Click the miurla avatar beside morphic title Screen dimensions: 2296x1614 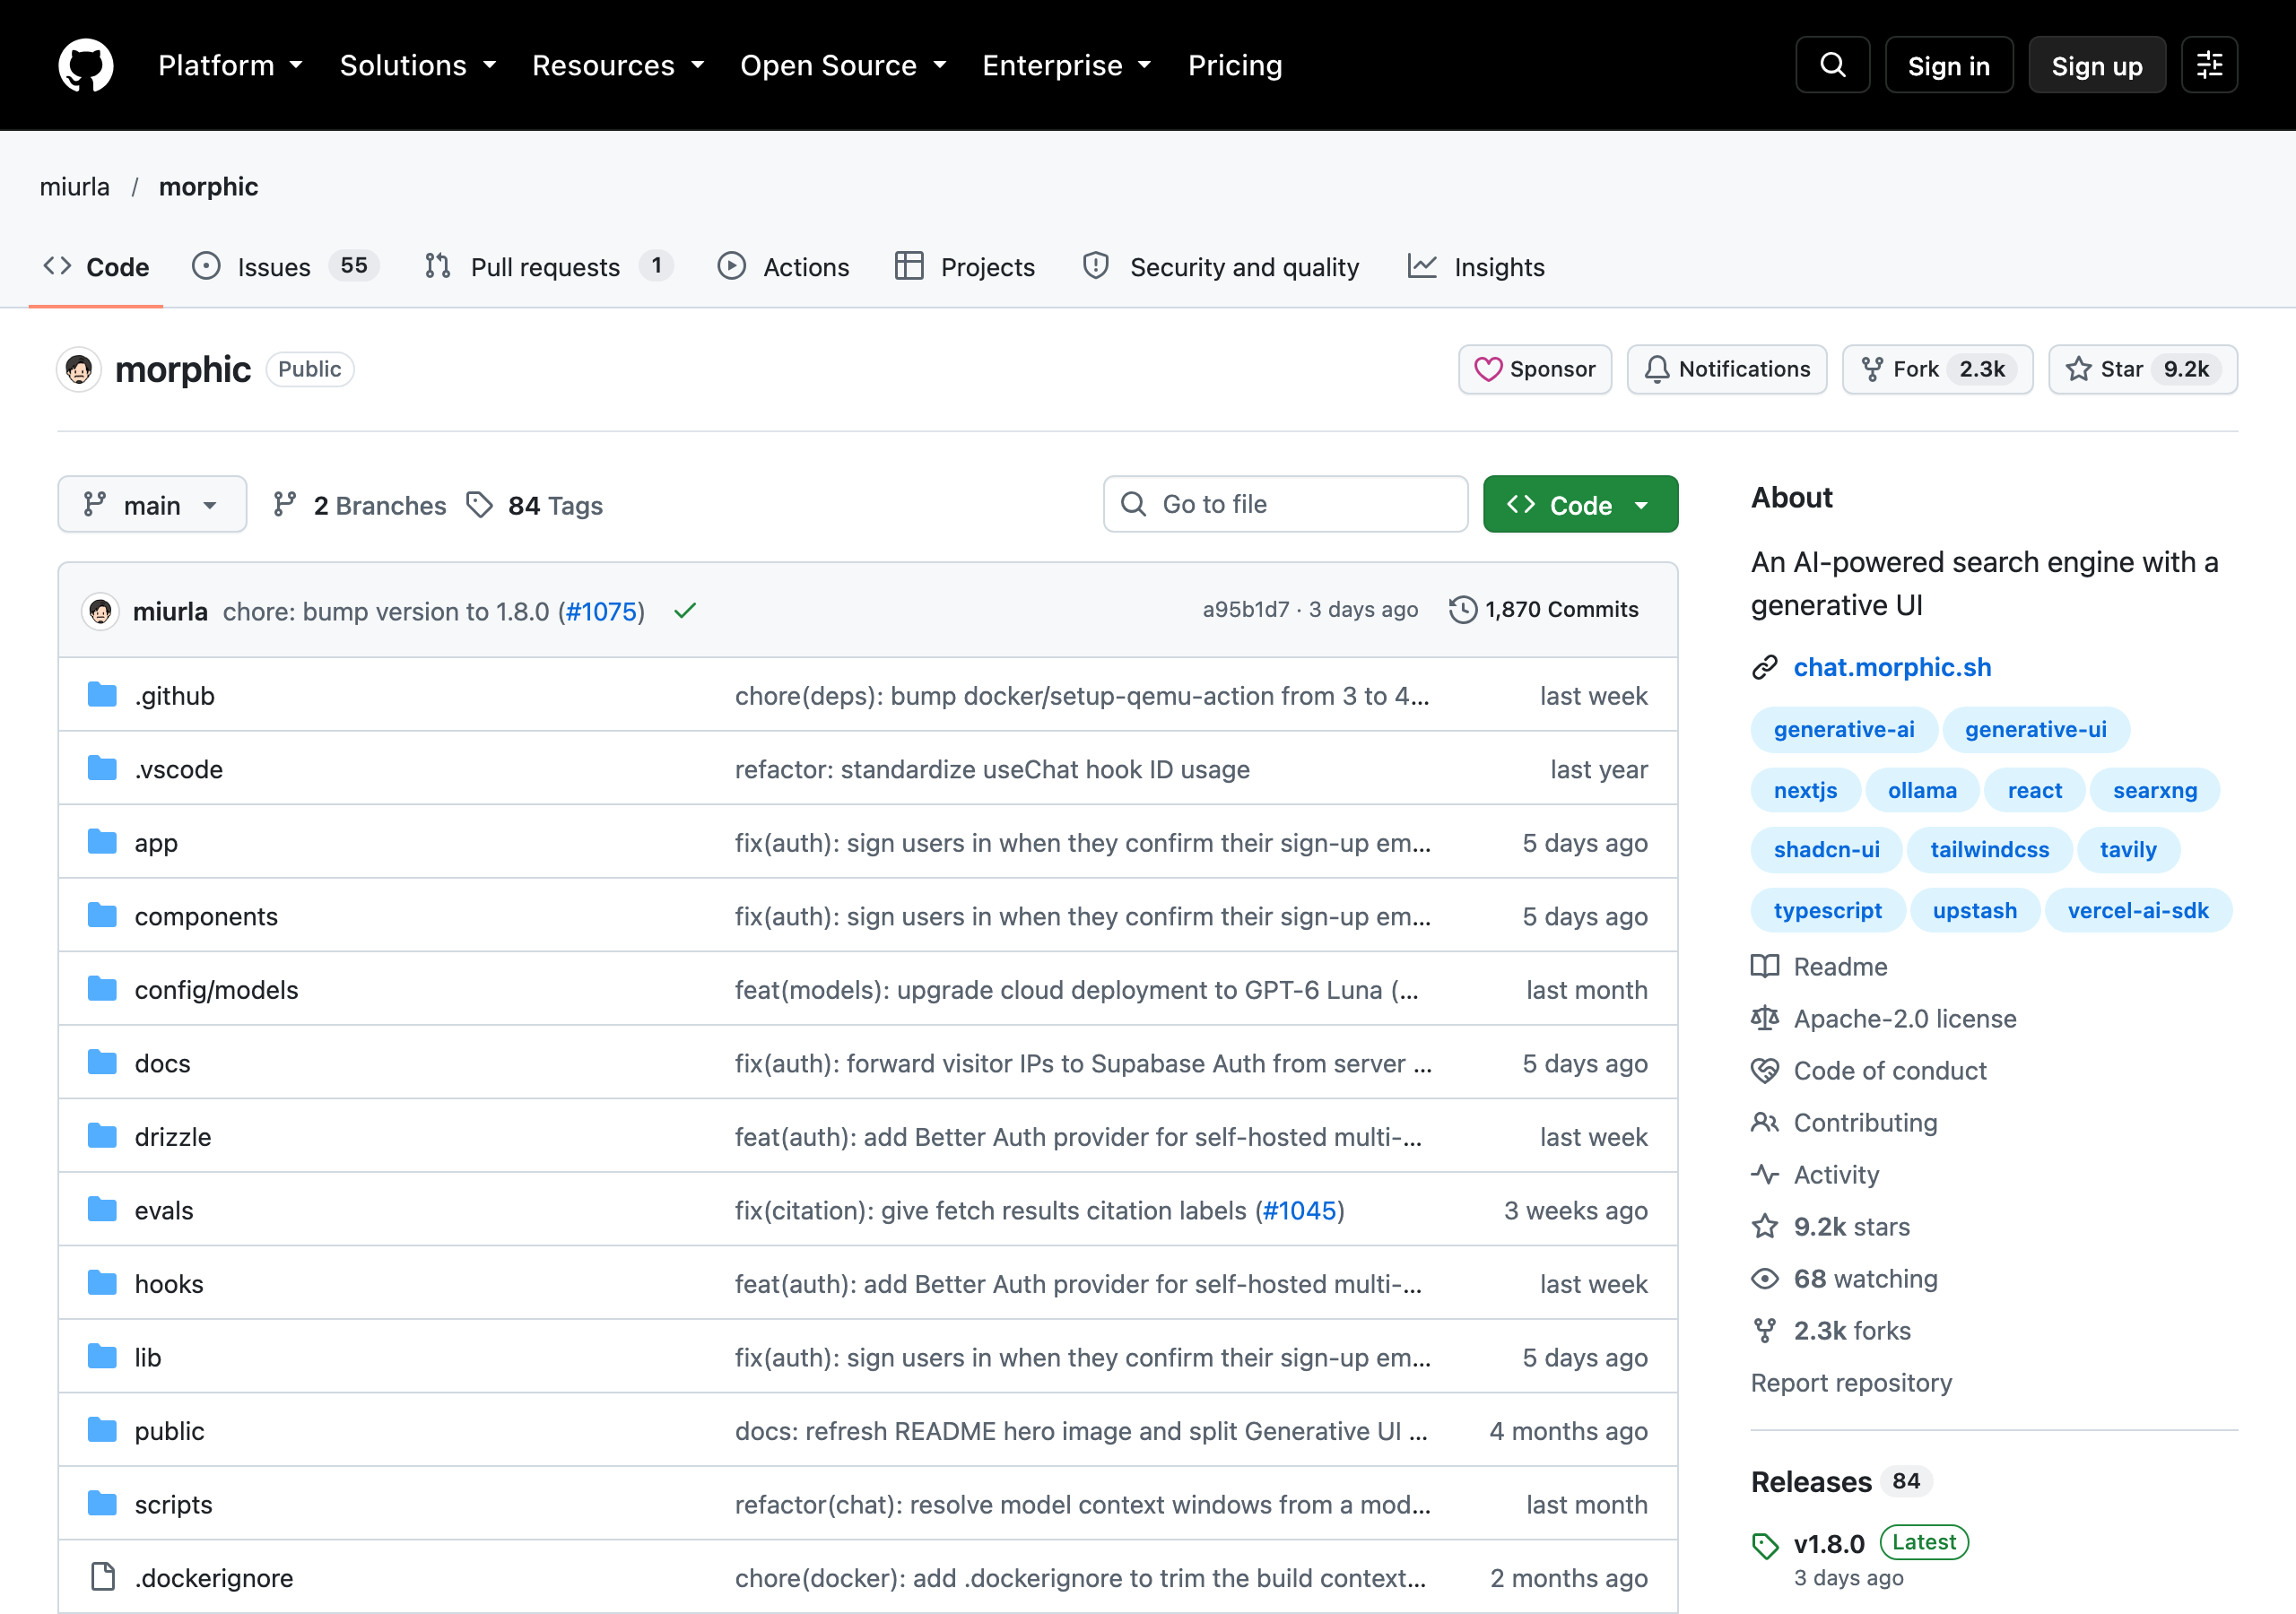pyautogui.click(x=79, y=370)
